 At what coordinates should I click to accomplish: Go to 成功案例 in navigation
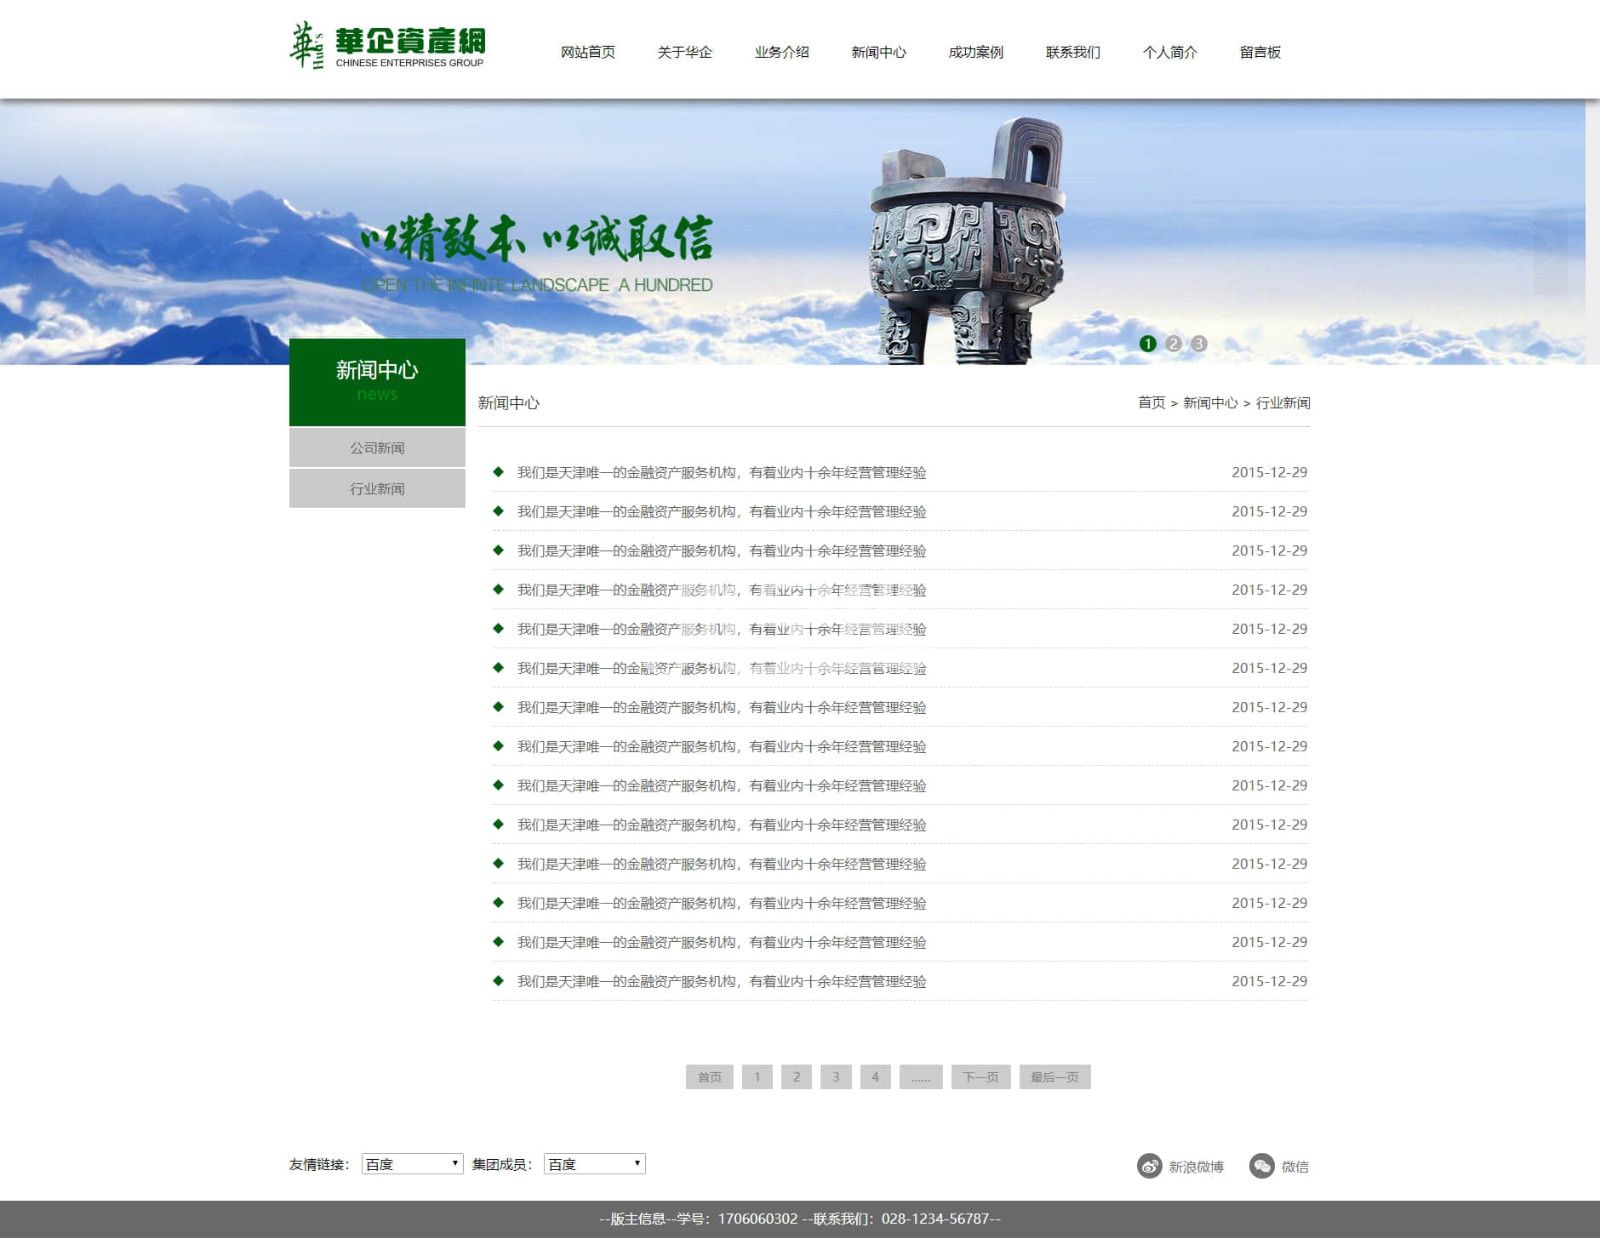pos(976,52)
